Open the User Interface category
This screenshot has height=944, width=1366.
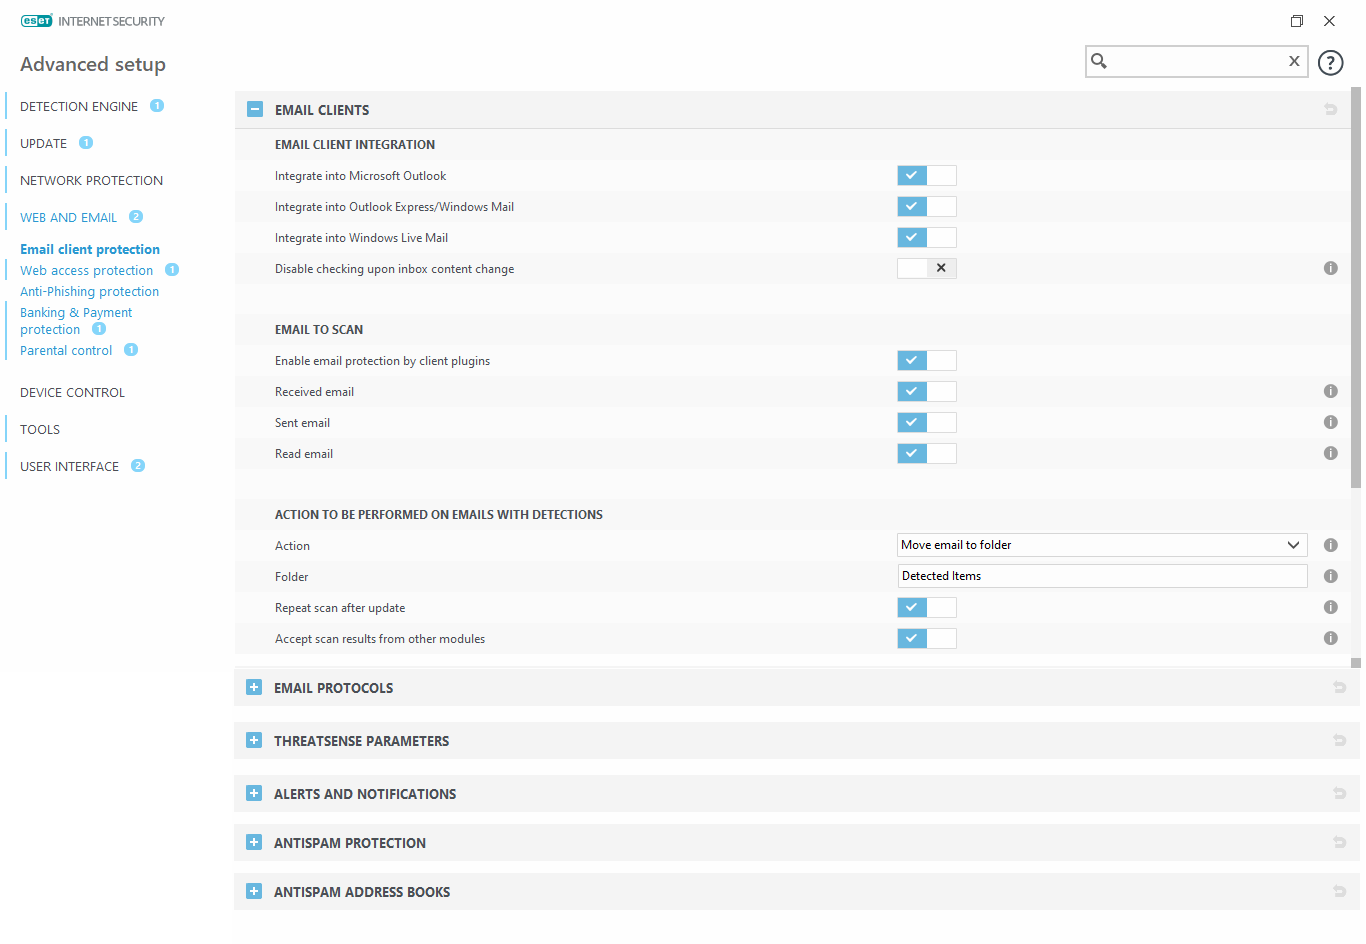pyautogui.click(x=69, y=466)
